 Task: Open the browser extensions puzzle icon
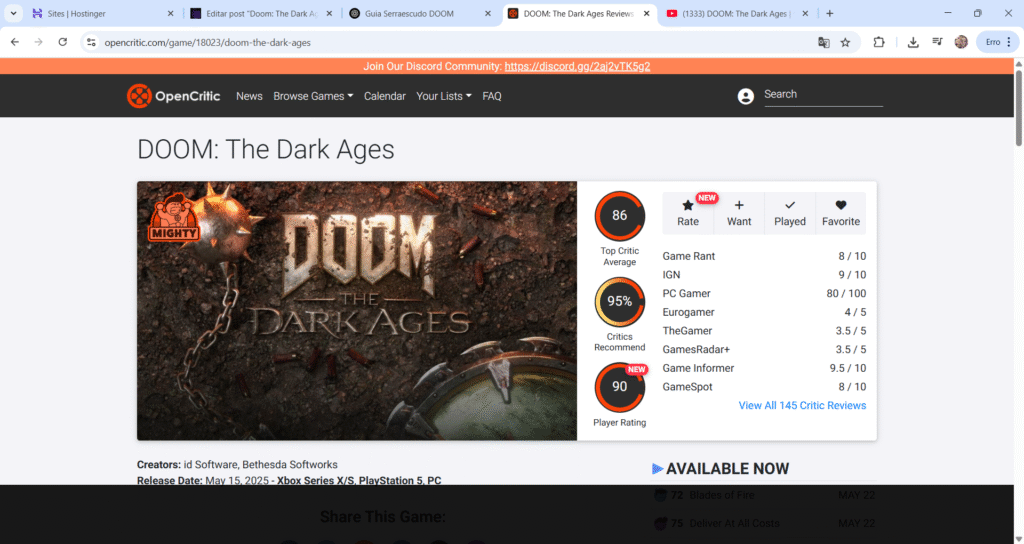coord(879,42)
